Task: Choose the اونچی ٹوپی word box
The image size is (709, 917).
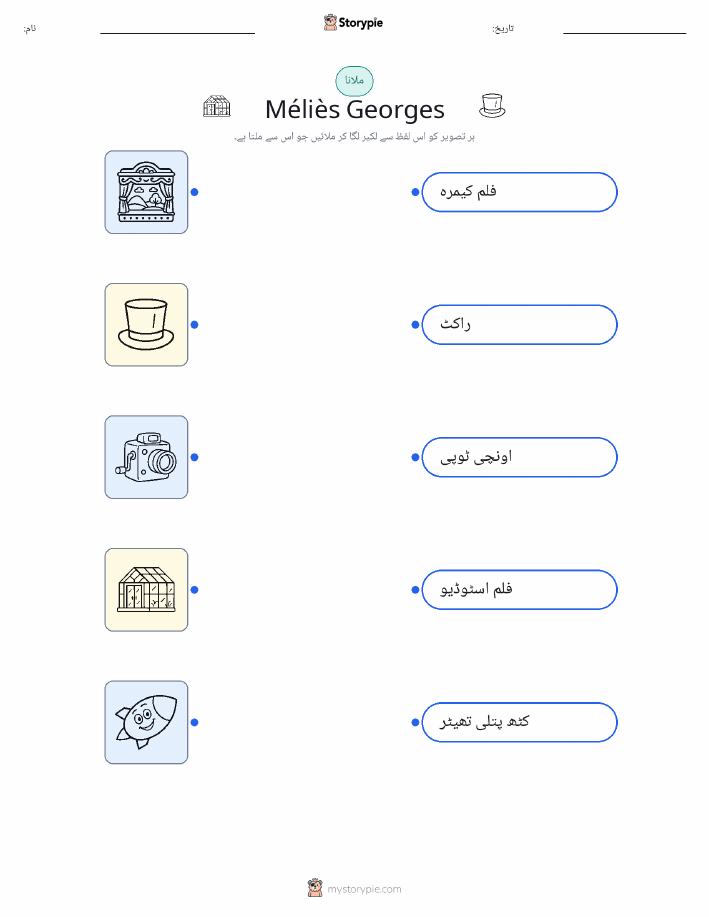Action: point(519,457)
